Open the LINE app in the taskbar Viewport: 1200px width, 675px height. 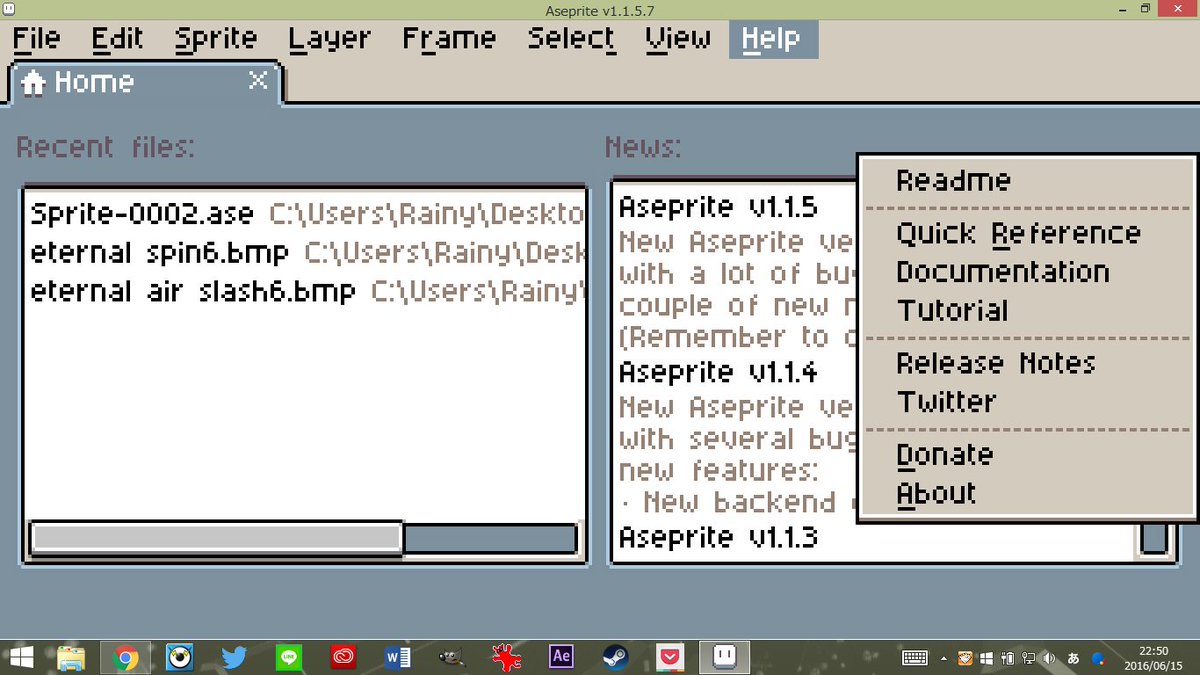pyautogui.click(x=289, y=657)
